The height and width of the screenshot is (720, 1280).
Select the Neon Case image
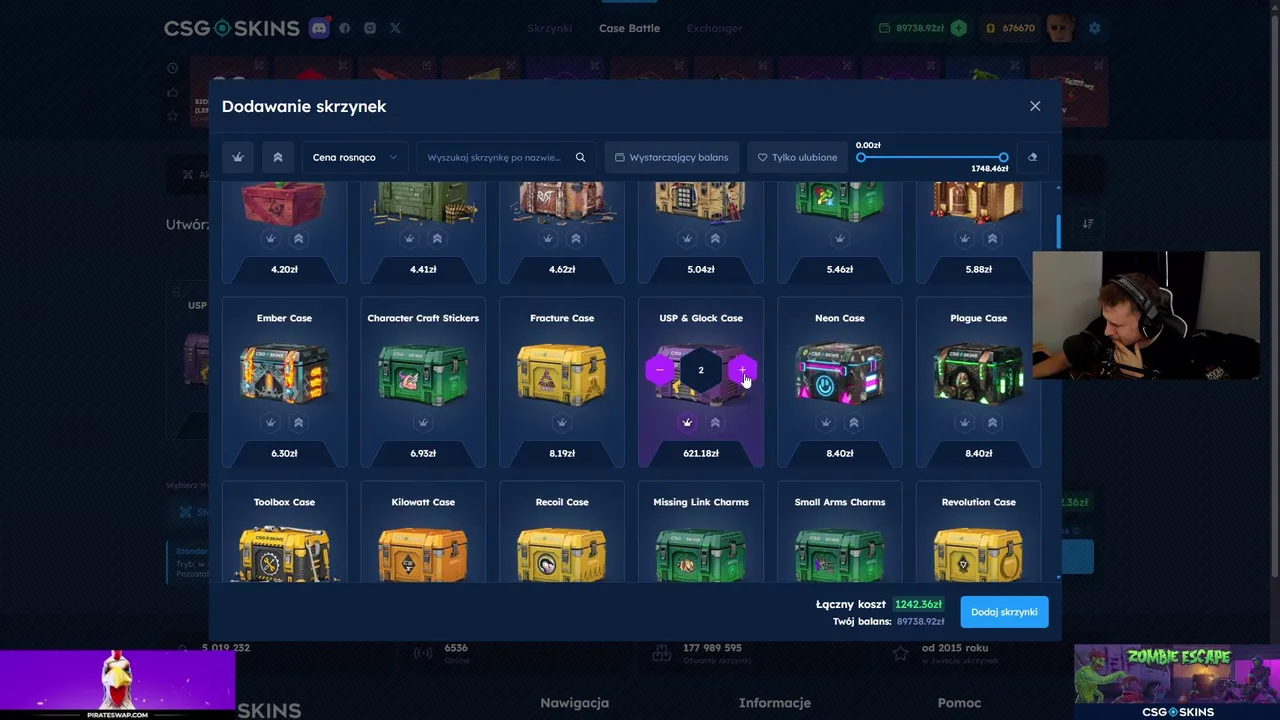click(840, 372)
